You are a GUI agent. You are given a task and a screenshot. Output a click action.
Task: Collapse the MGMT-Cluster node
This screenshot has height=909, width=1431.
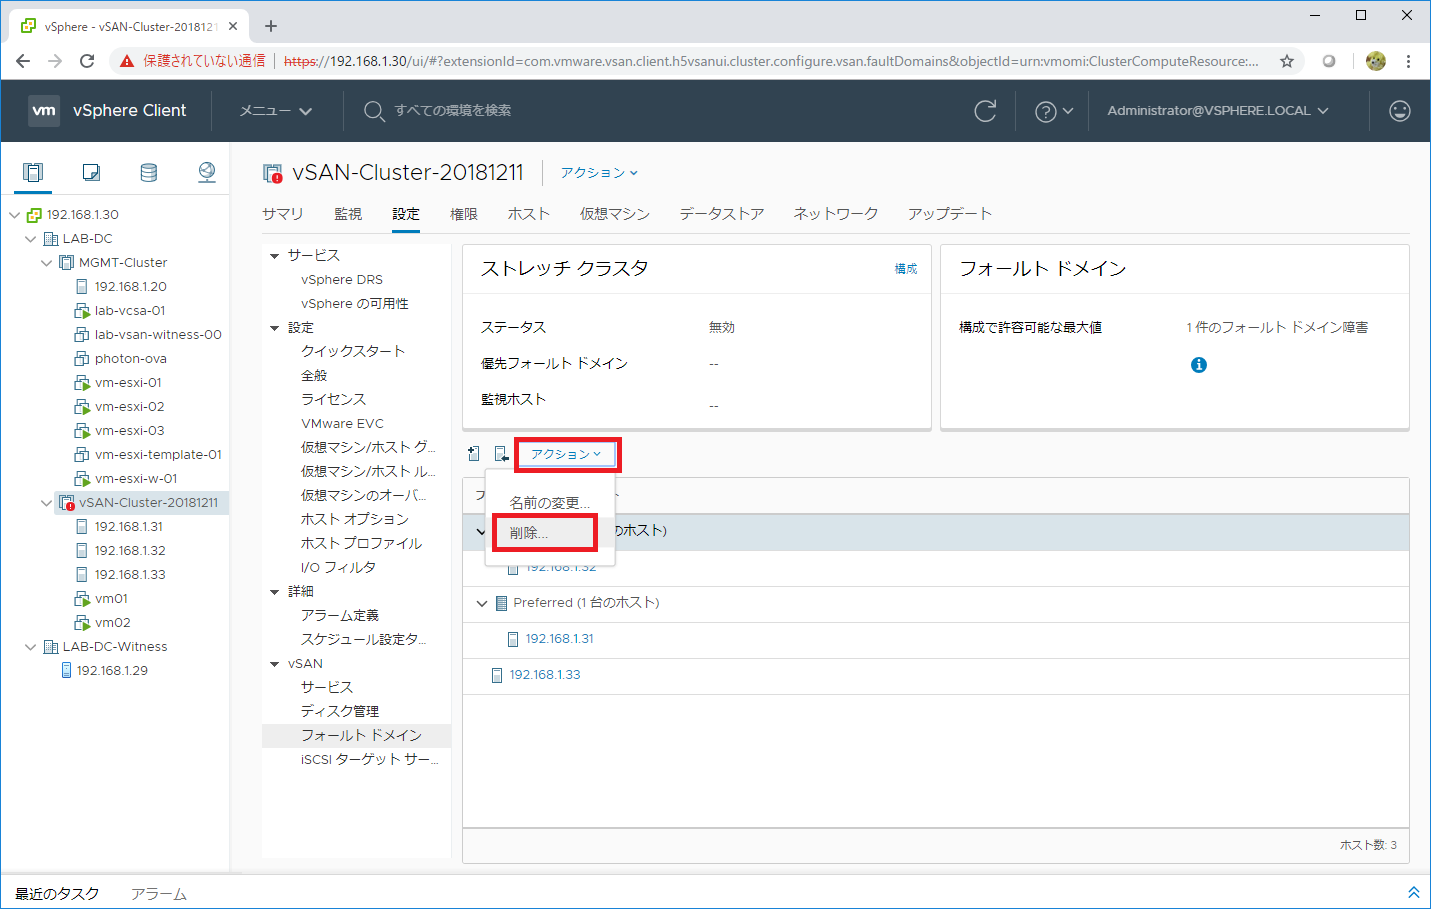[47, 263]
